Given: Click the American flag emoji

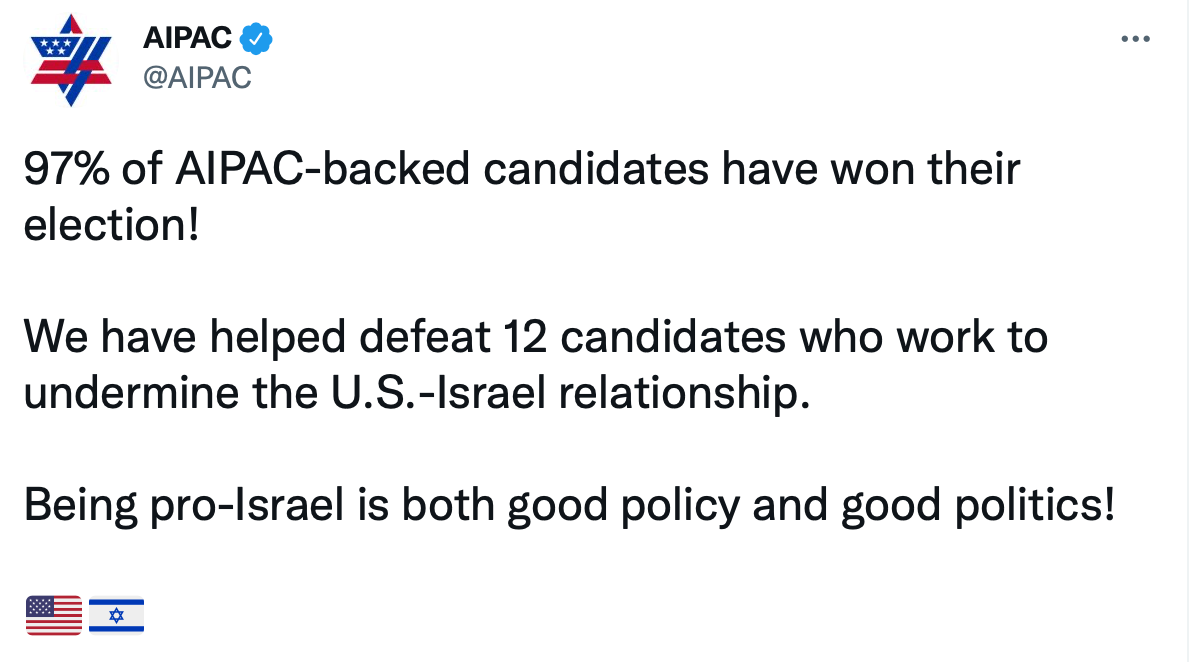Looking at the screenshot, I should pyautogui.click(x=54, y=615).
